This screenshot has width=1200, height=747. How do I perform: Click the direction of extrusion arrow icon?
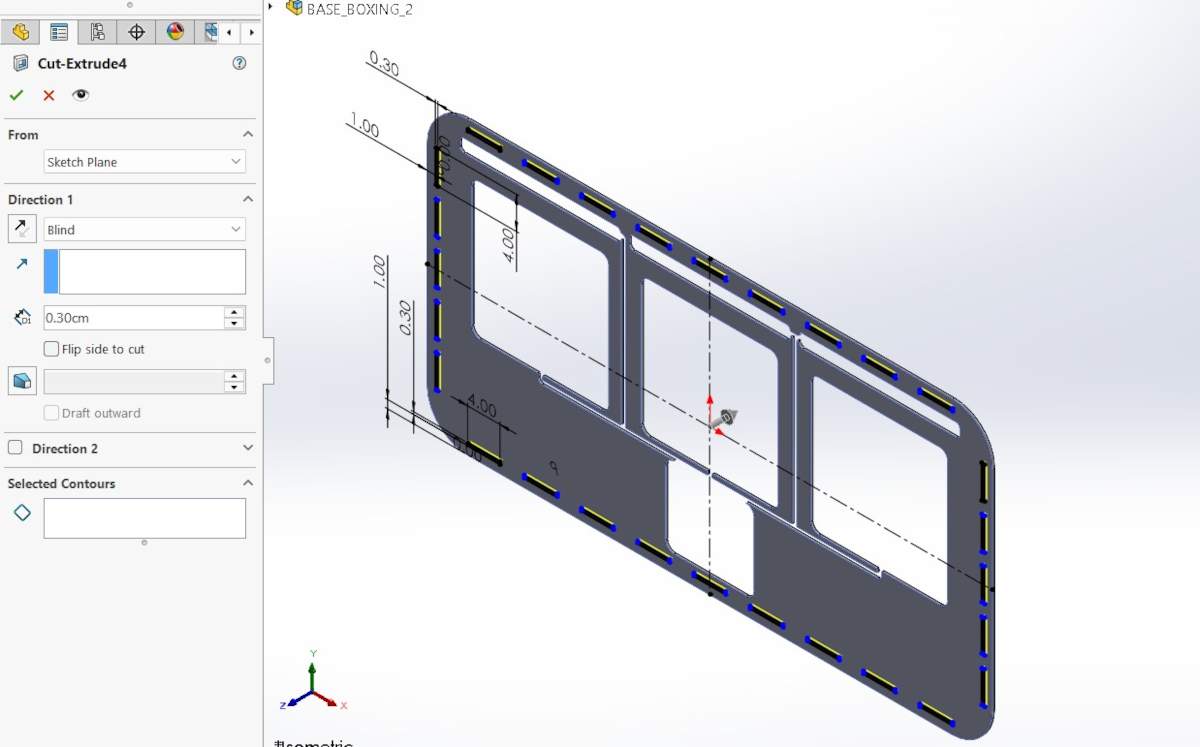pyautogui.click(x=22, y=264)
